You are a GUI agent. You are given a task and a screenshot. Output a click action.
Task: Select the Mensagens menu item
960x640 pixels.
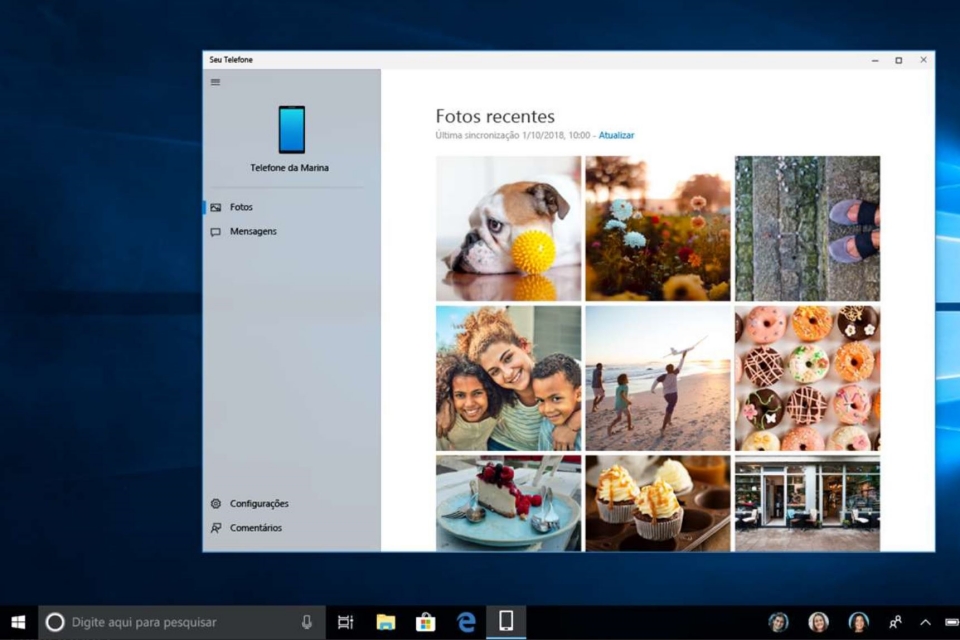tap(291, 232)
